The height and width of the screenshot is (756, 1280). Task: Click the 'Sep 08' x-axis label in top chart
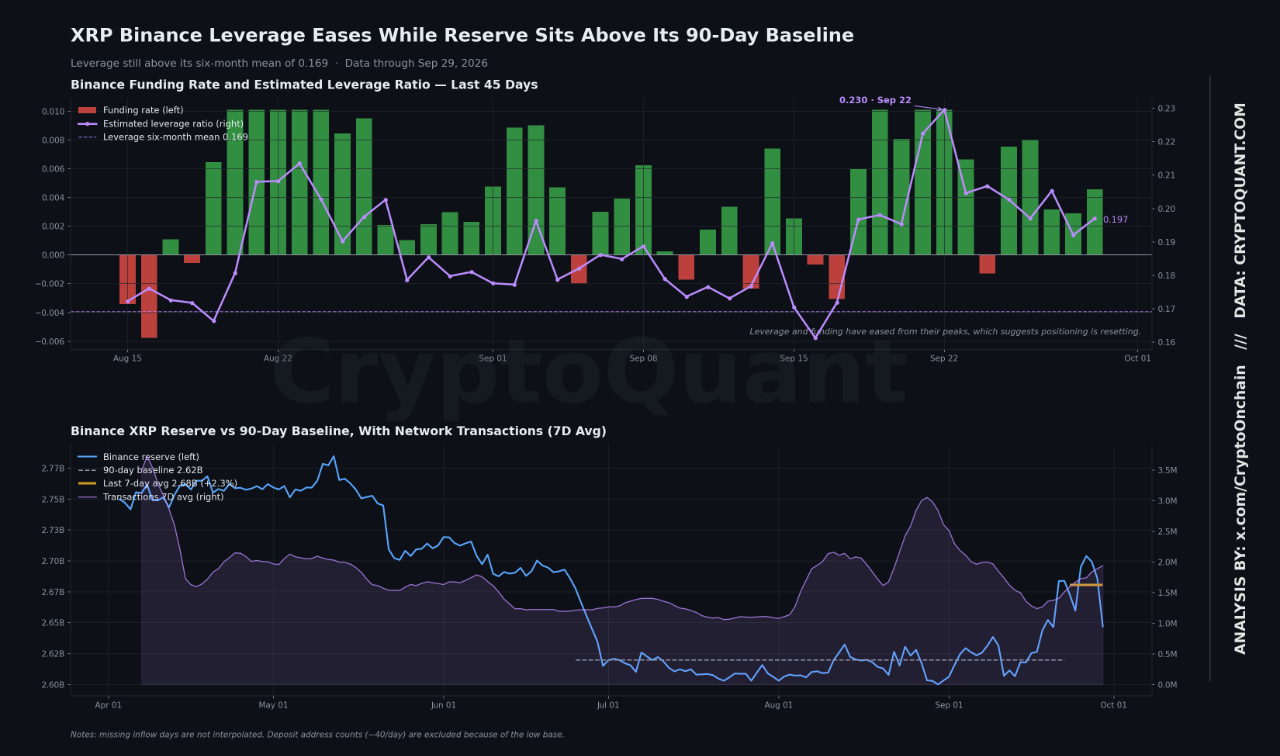pos(643,358)
